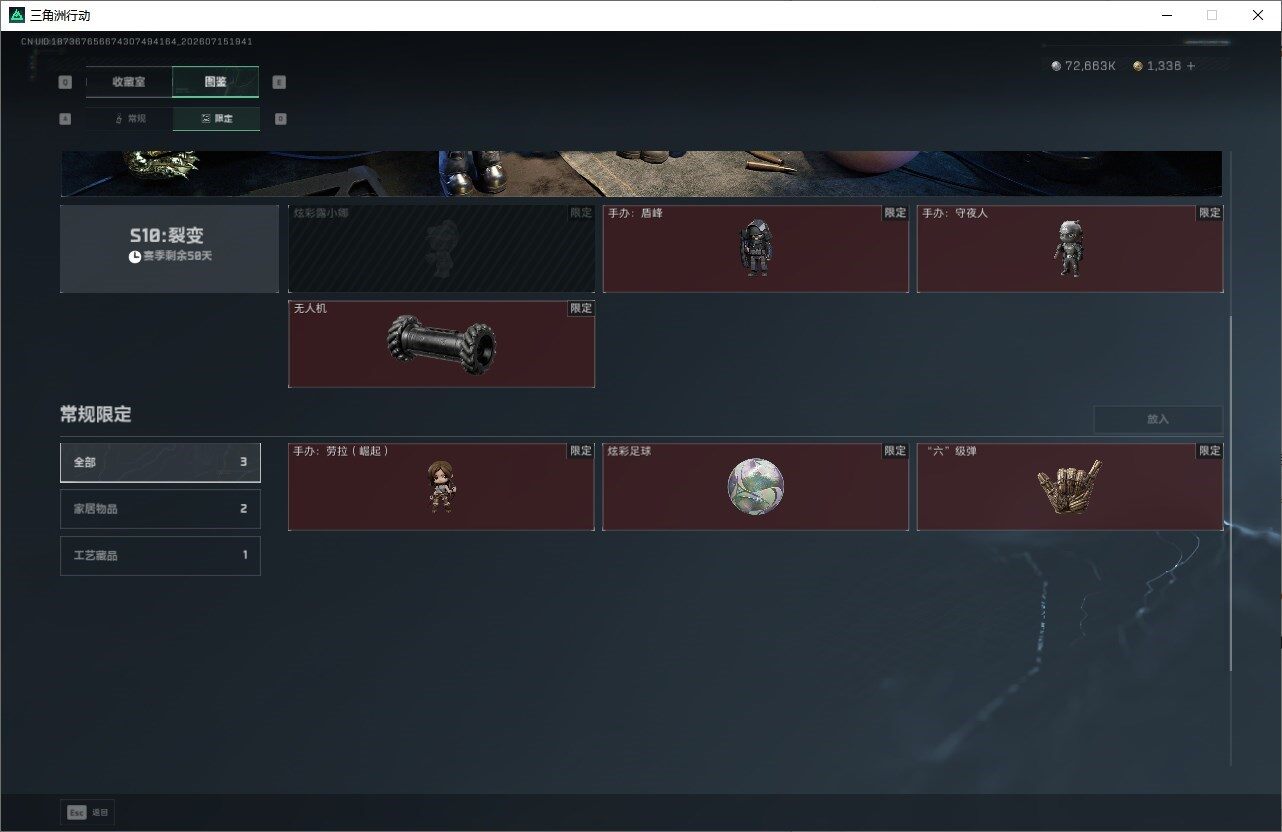This screenshot has width=1282, height=832.
Task: Filter by 工艺藏品 category
Action: click(x=160, y=555)
